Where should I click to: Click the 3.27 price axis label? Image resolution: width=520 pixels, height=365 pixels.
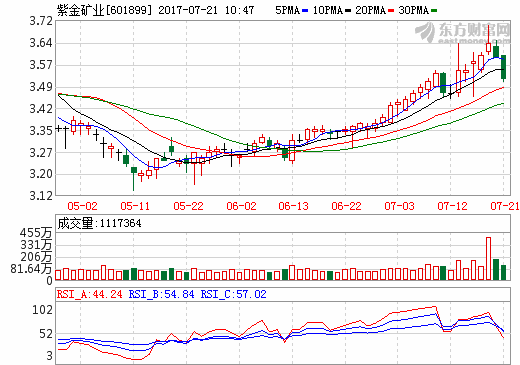(x=41, y=153)
